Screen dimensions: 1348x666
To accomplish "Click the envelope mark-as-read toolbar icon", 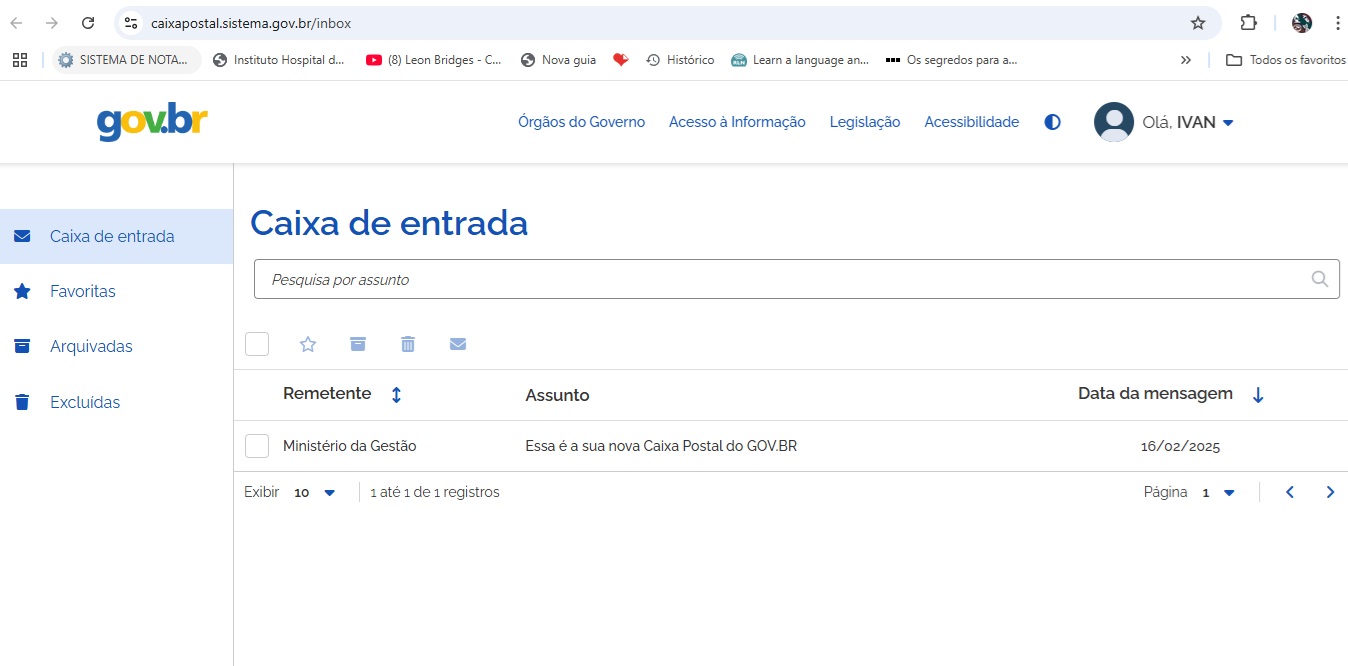I will click(x=458, y=344).
